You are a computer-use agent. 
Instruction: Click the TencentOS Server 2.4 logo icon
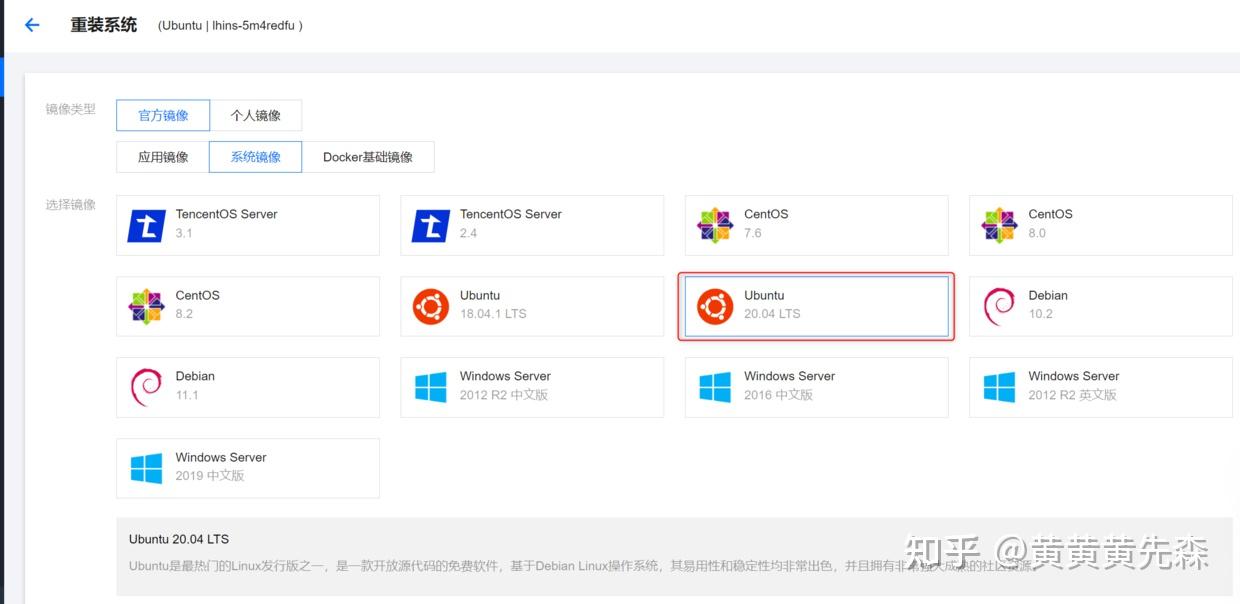pos(431,225)
